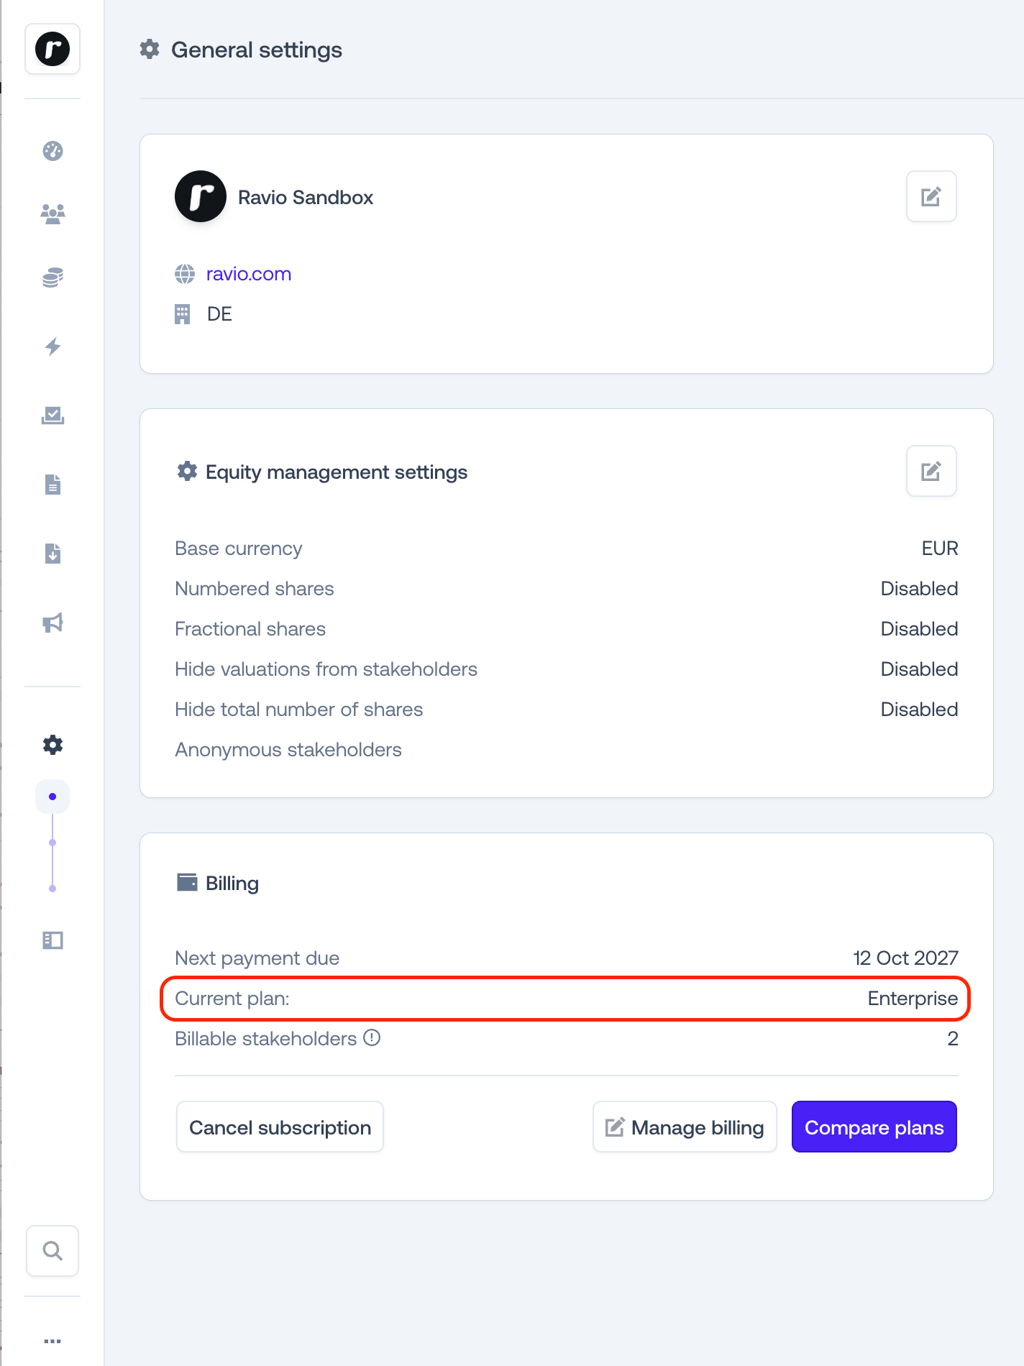Open the search magnifier button
1024x1366 pixels.
click(53, 1251)
